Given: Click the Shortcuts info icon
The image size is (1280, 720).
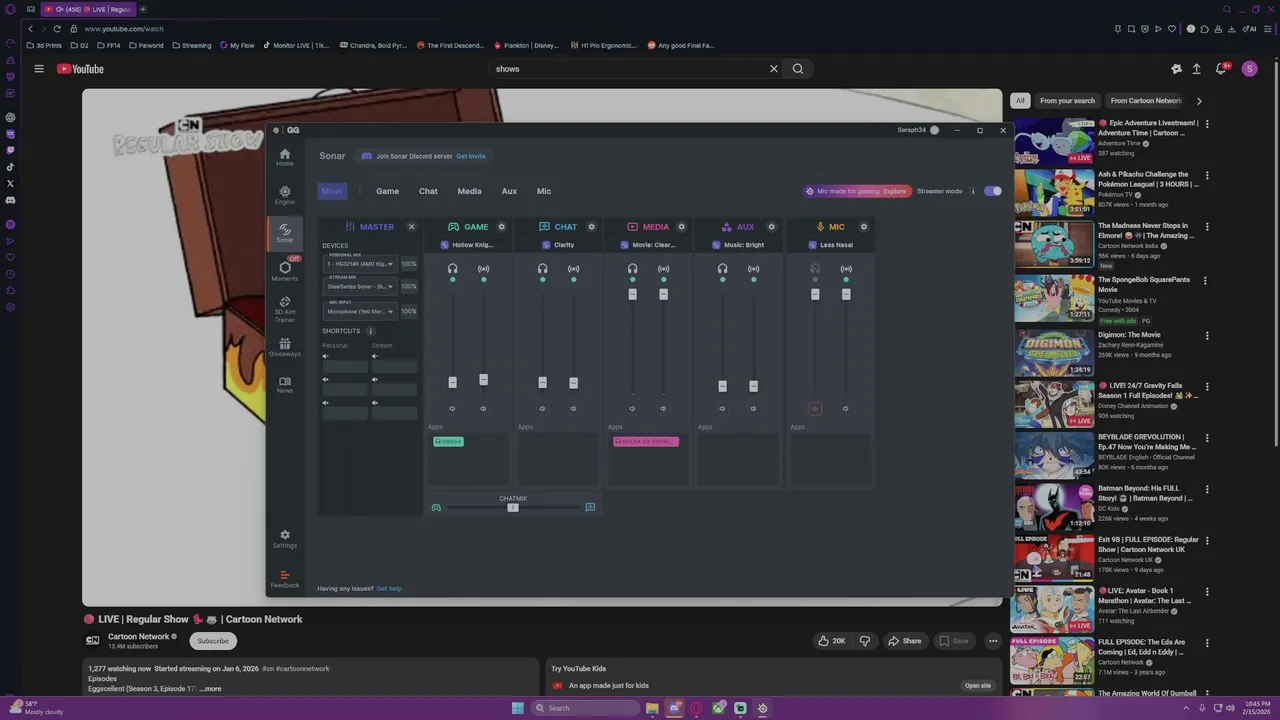Looking at the screenshot, I should (370, 331).
